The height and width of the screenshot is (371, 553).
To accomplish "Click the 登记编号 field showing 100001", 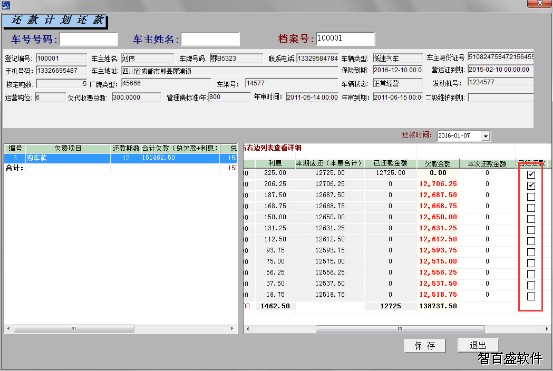I will tap(61, 59).
